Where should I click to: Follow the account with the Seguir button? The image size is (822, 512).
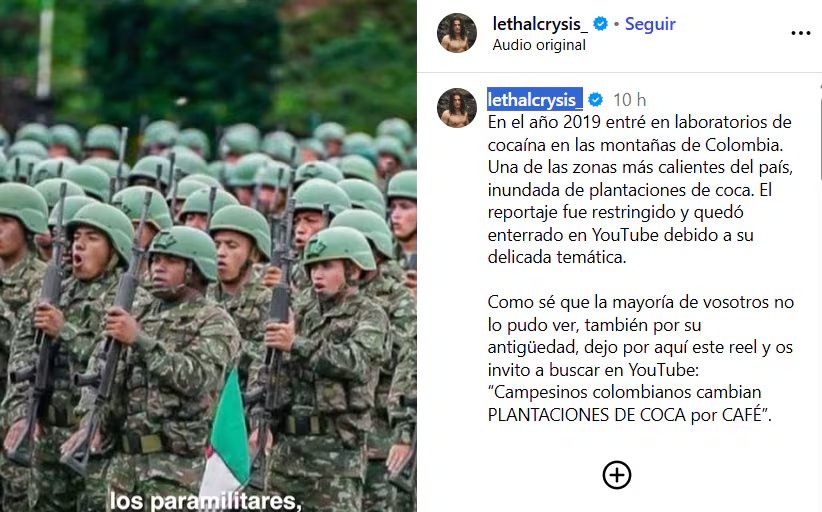tap(650, 24)
